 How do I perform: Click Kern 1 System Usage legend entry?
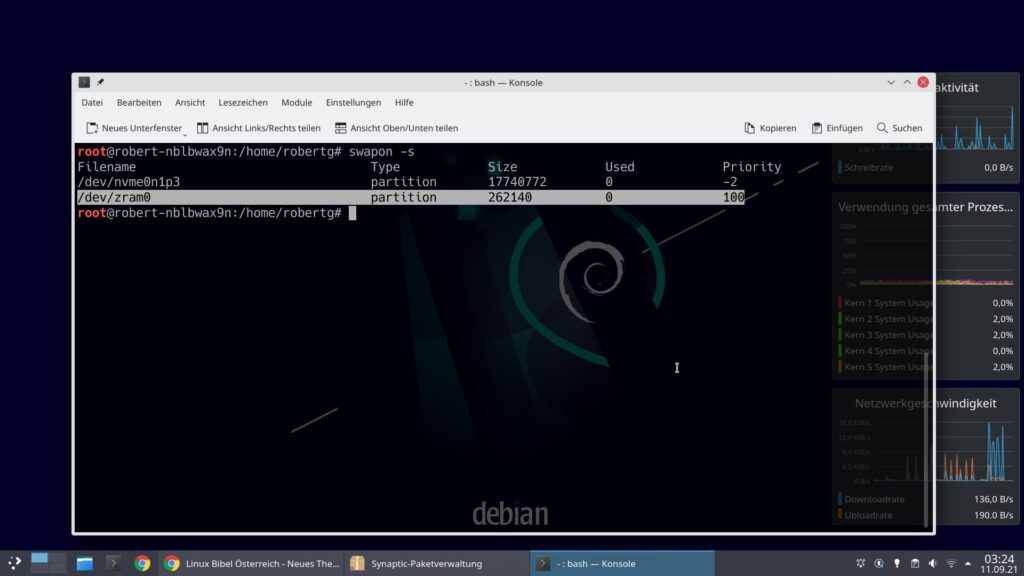click(887, 303)
